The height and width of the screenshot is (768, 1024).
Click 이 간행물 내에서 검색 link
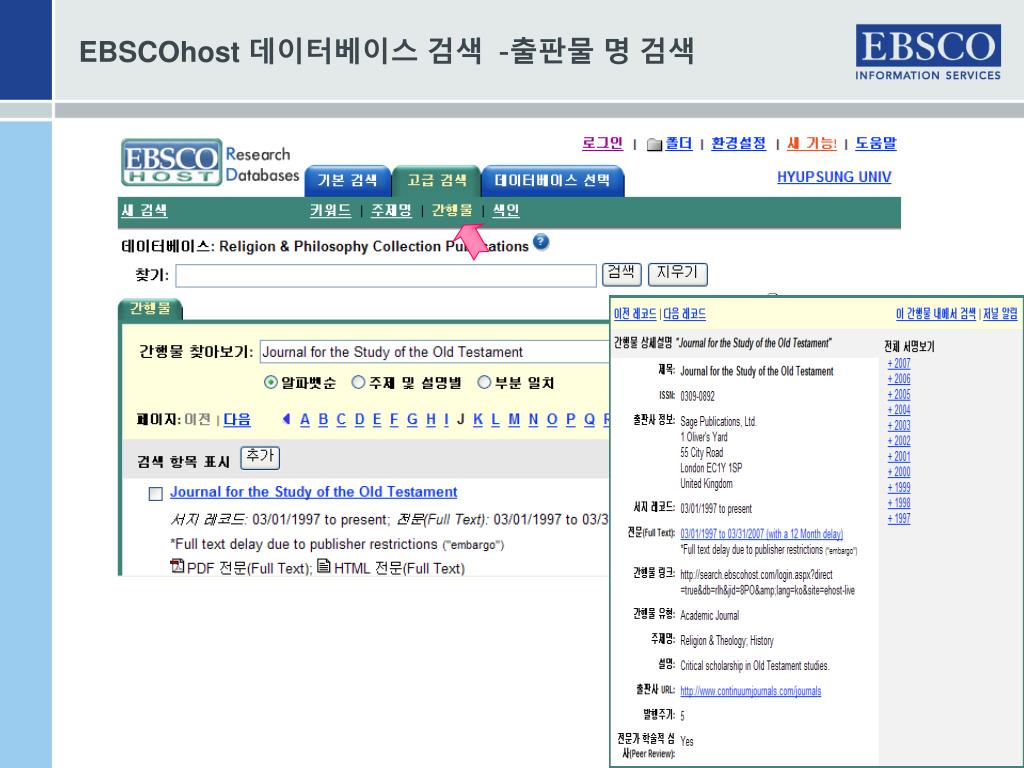(x=936, y=313)
